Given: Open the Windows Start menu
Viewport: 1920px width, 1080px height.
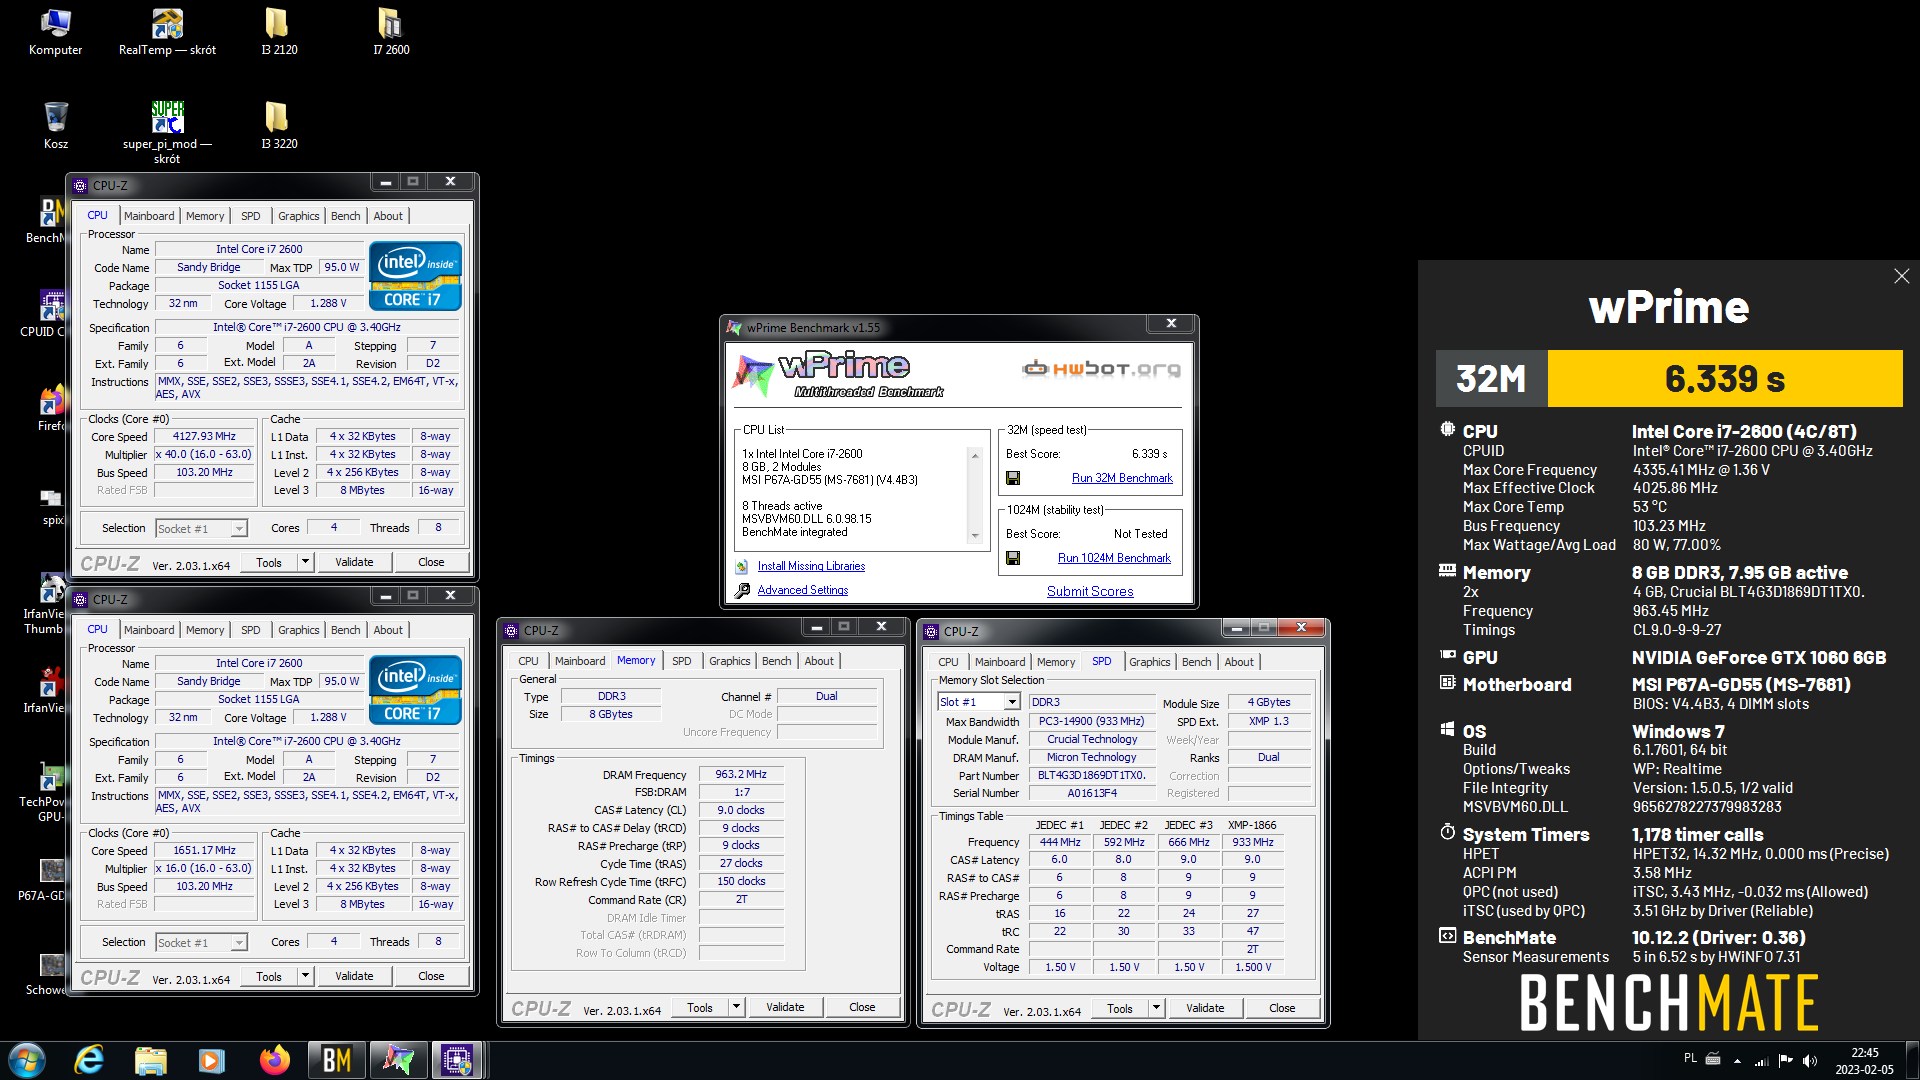Looking at the screenshot, I should (x=27, y=1060).
